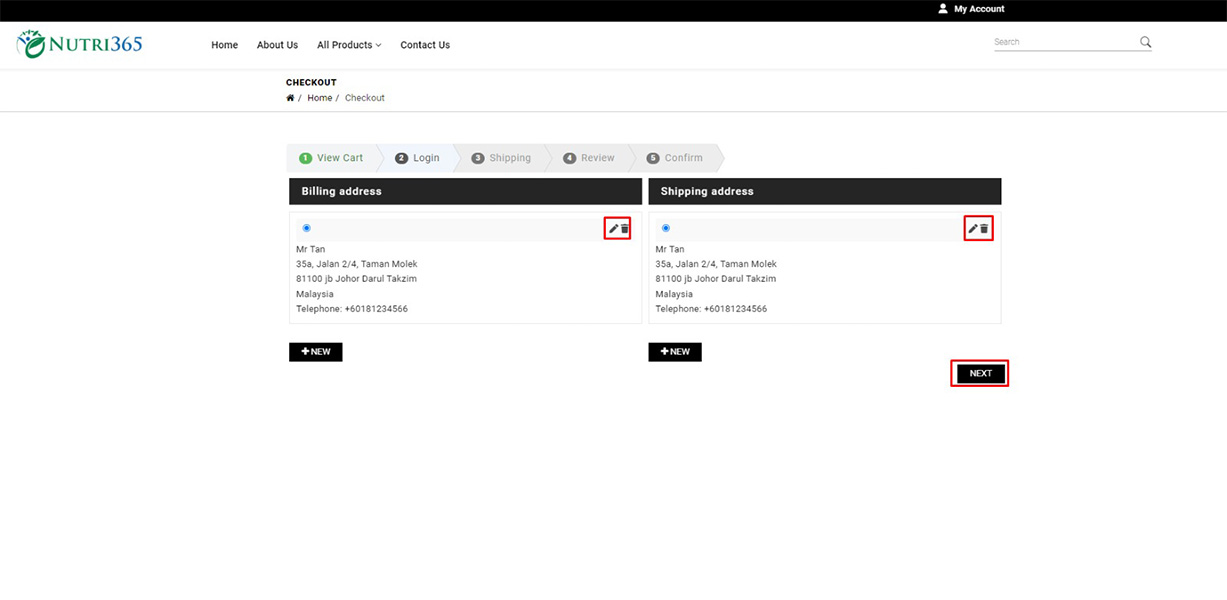Click the My Account user icon
The width and height of the screenshot is (1227, 600).
click(x=942, y=9)
